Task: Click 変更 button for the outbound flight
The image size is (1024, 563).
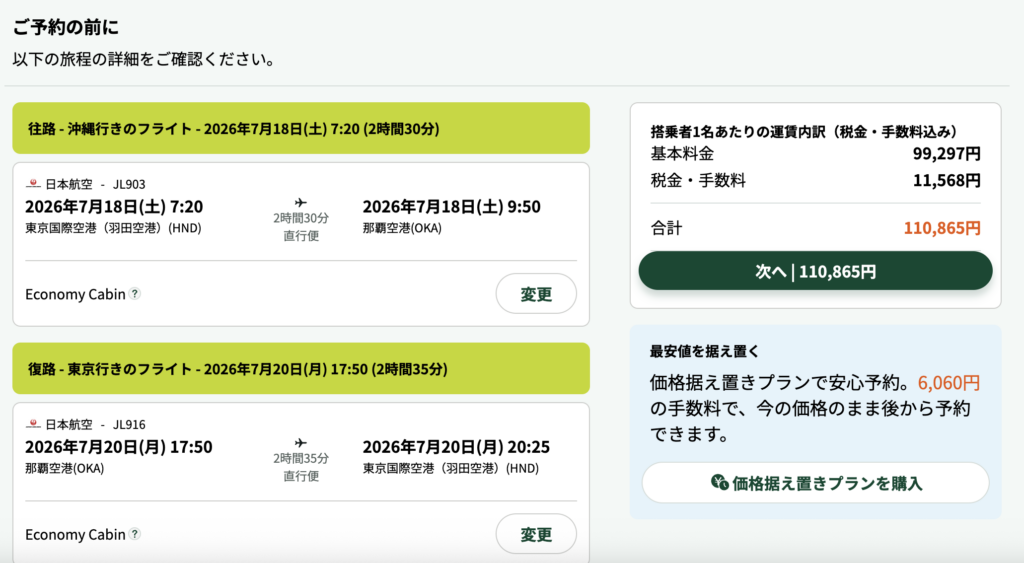Action: click(x=536, y=294)
